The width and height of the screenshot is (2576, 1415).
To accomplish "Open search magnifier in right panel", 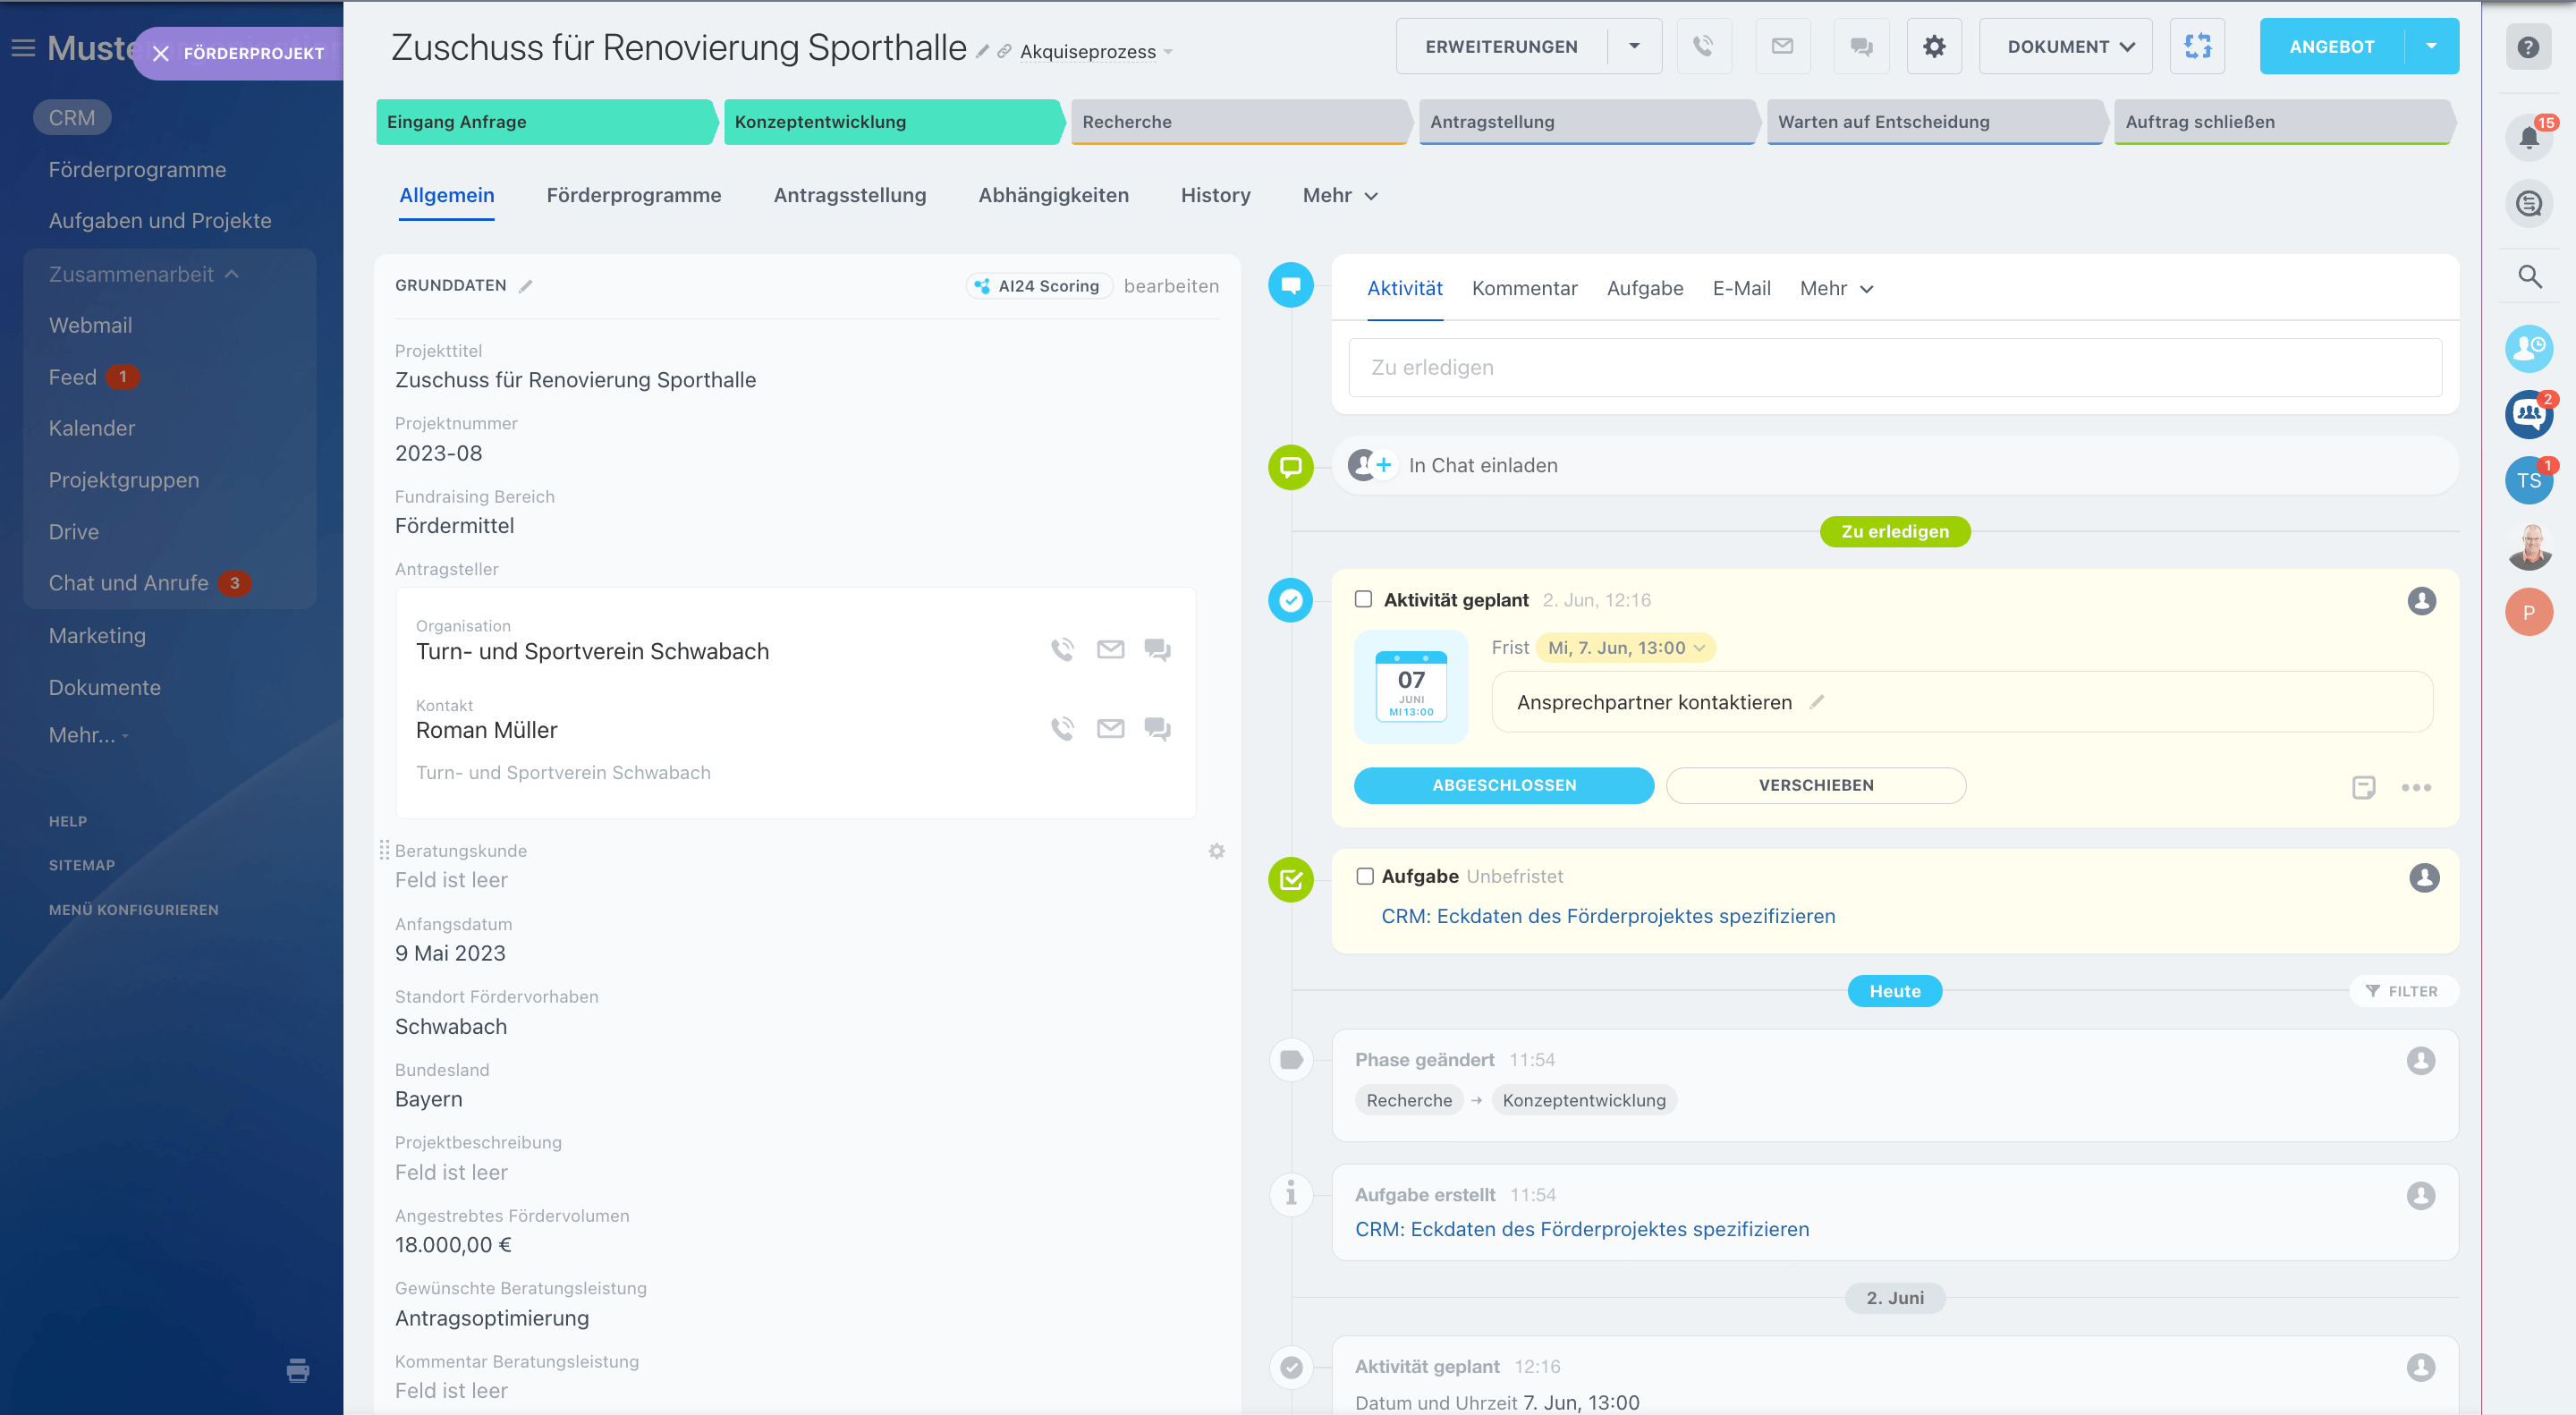I will click(x=2529, y=276).
